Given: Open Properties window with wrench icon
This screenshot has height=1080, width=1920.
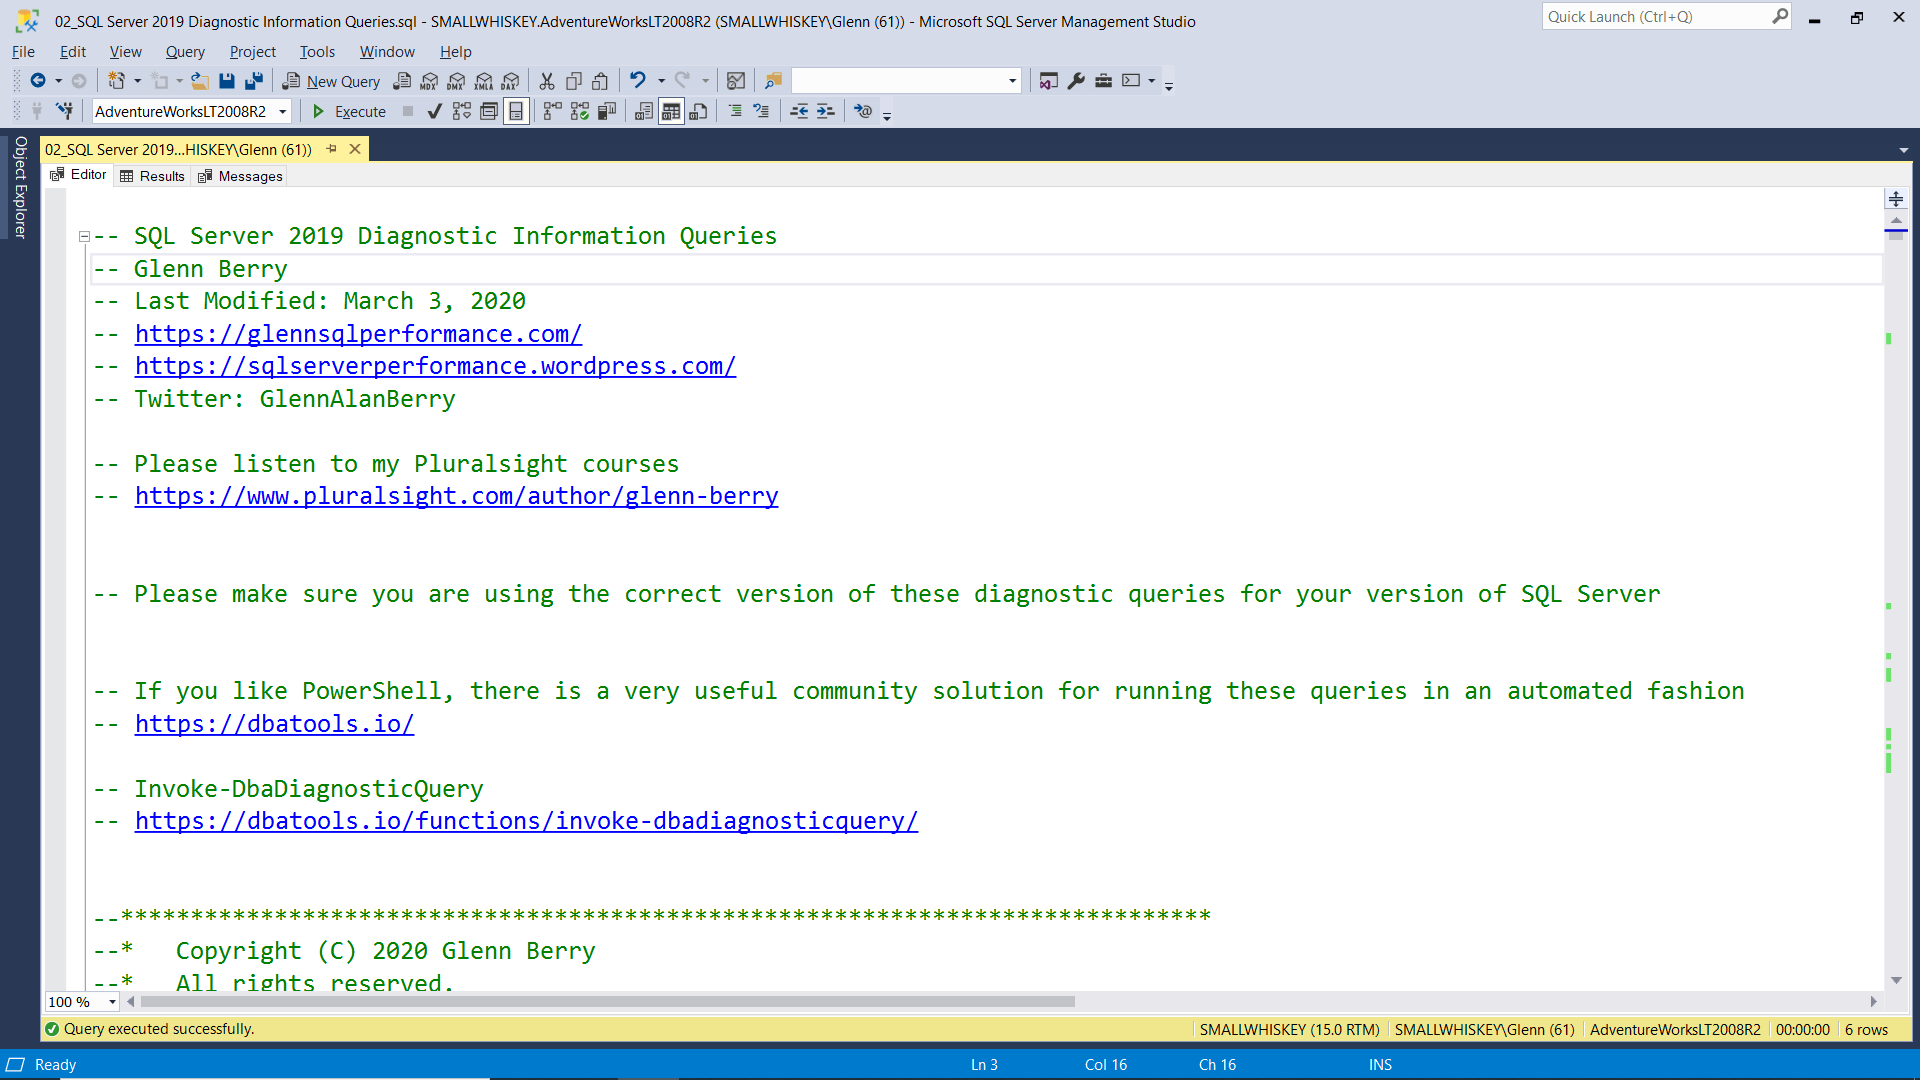Looking at the screenshot, I should [x=1076, y=81].
